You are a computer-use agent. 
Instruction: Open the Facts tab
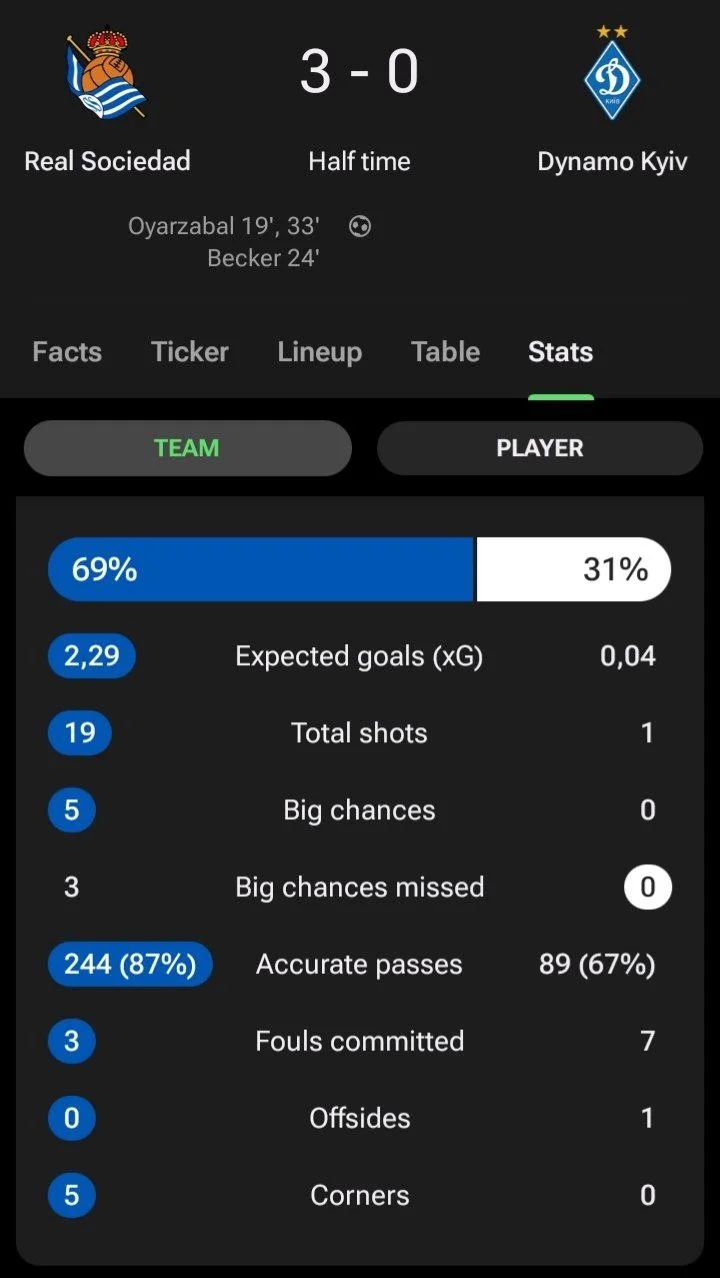tap(67, 352)
